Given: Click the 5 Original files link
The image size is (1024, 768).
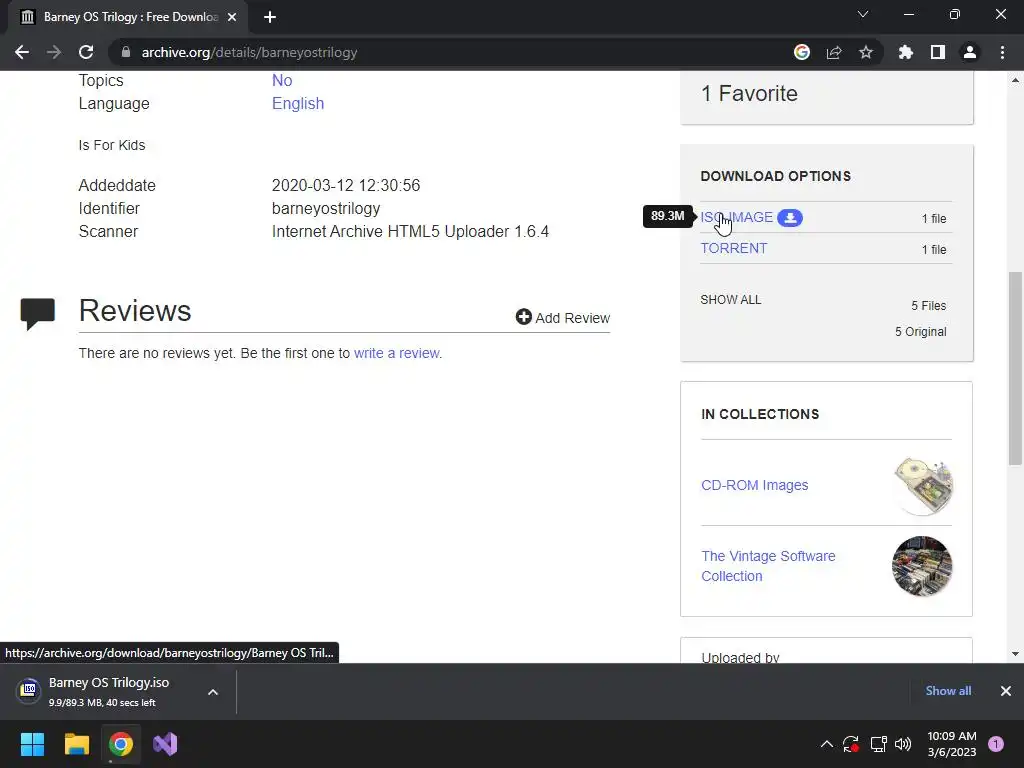Looking at the screenshot, I should click(920, 332).
